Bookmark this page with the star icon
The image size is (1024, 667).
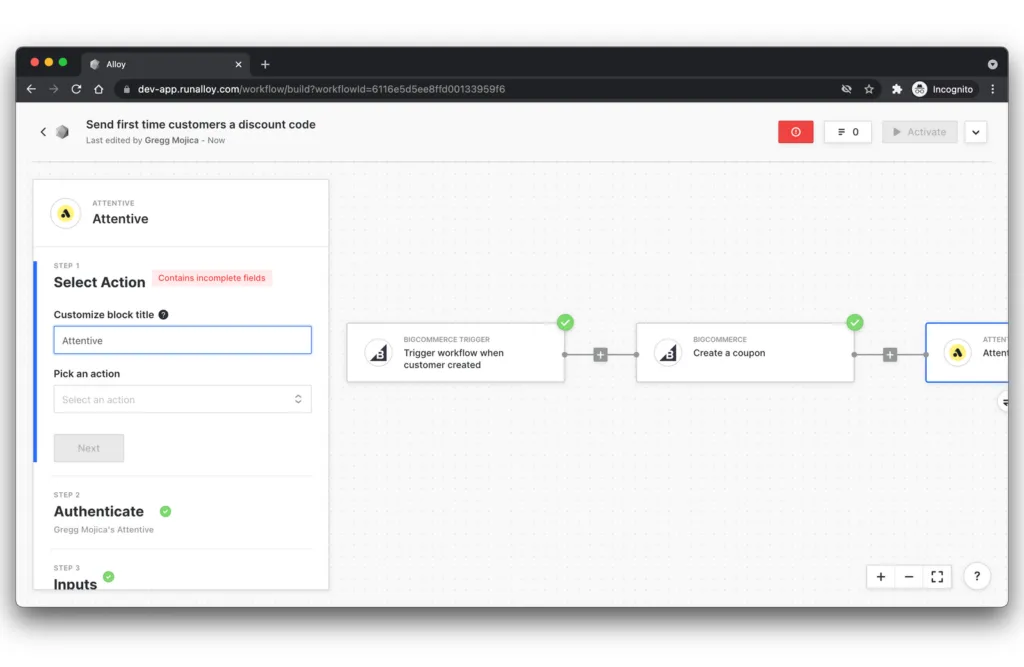(x=869, y=89)
